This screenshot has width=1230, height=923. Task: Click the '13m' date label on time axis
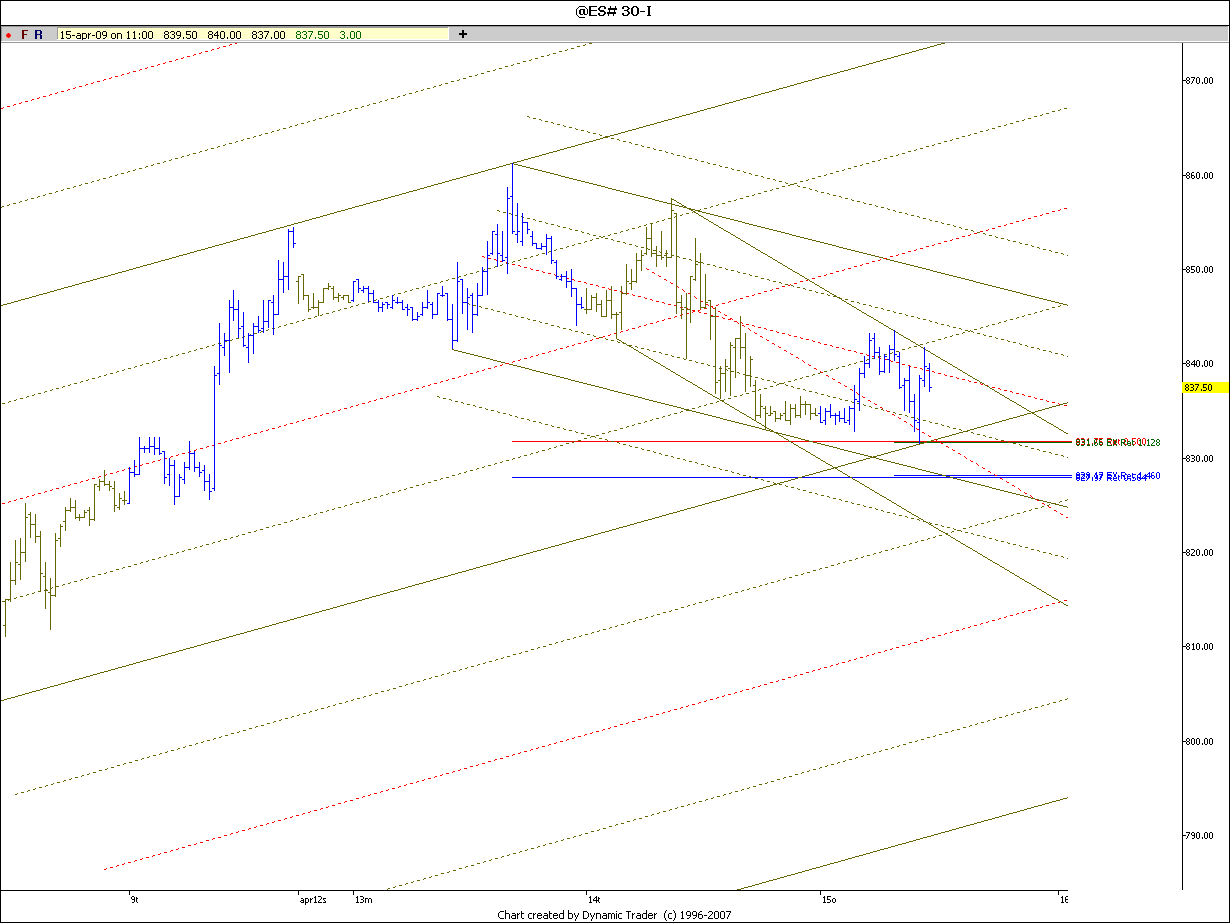pos(363,899)
